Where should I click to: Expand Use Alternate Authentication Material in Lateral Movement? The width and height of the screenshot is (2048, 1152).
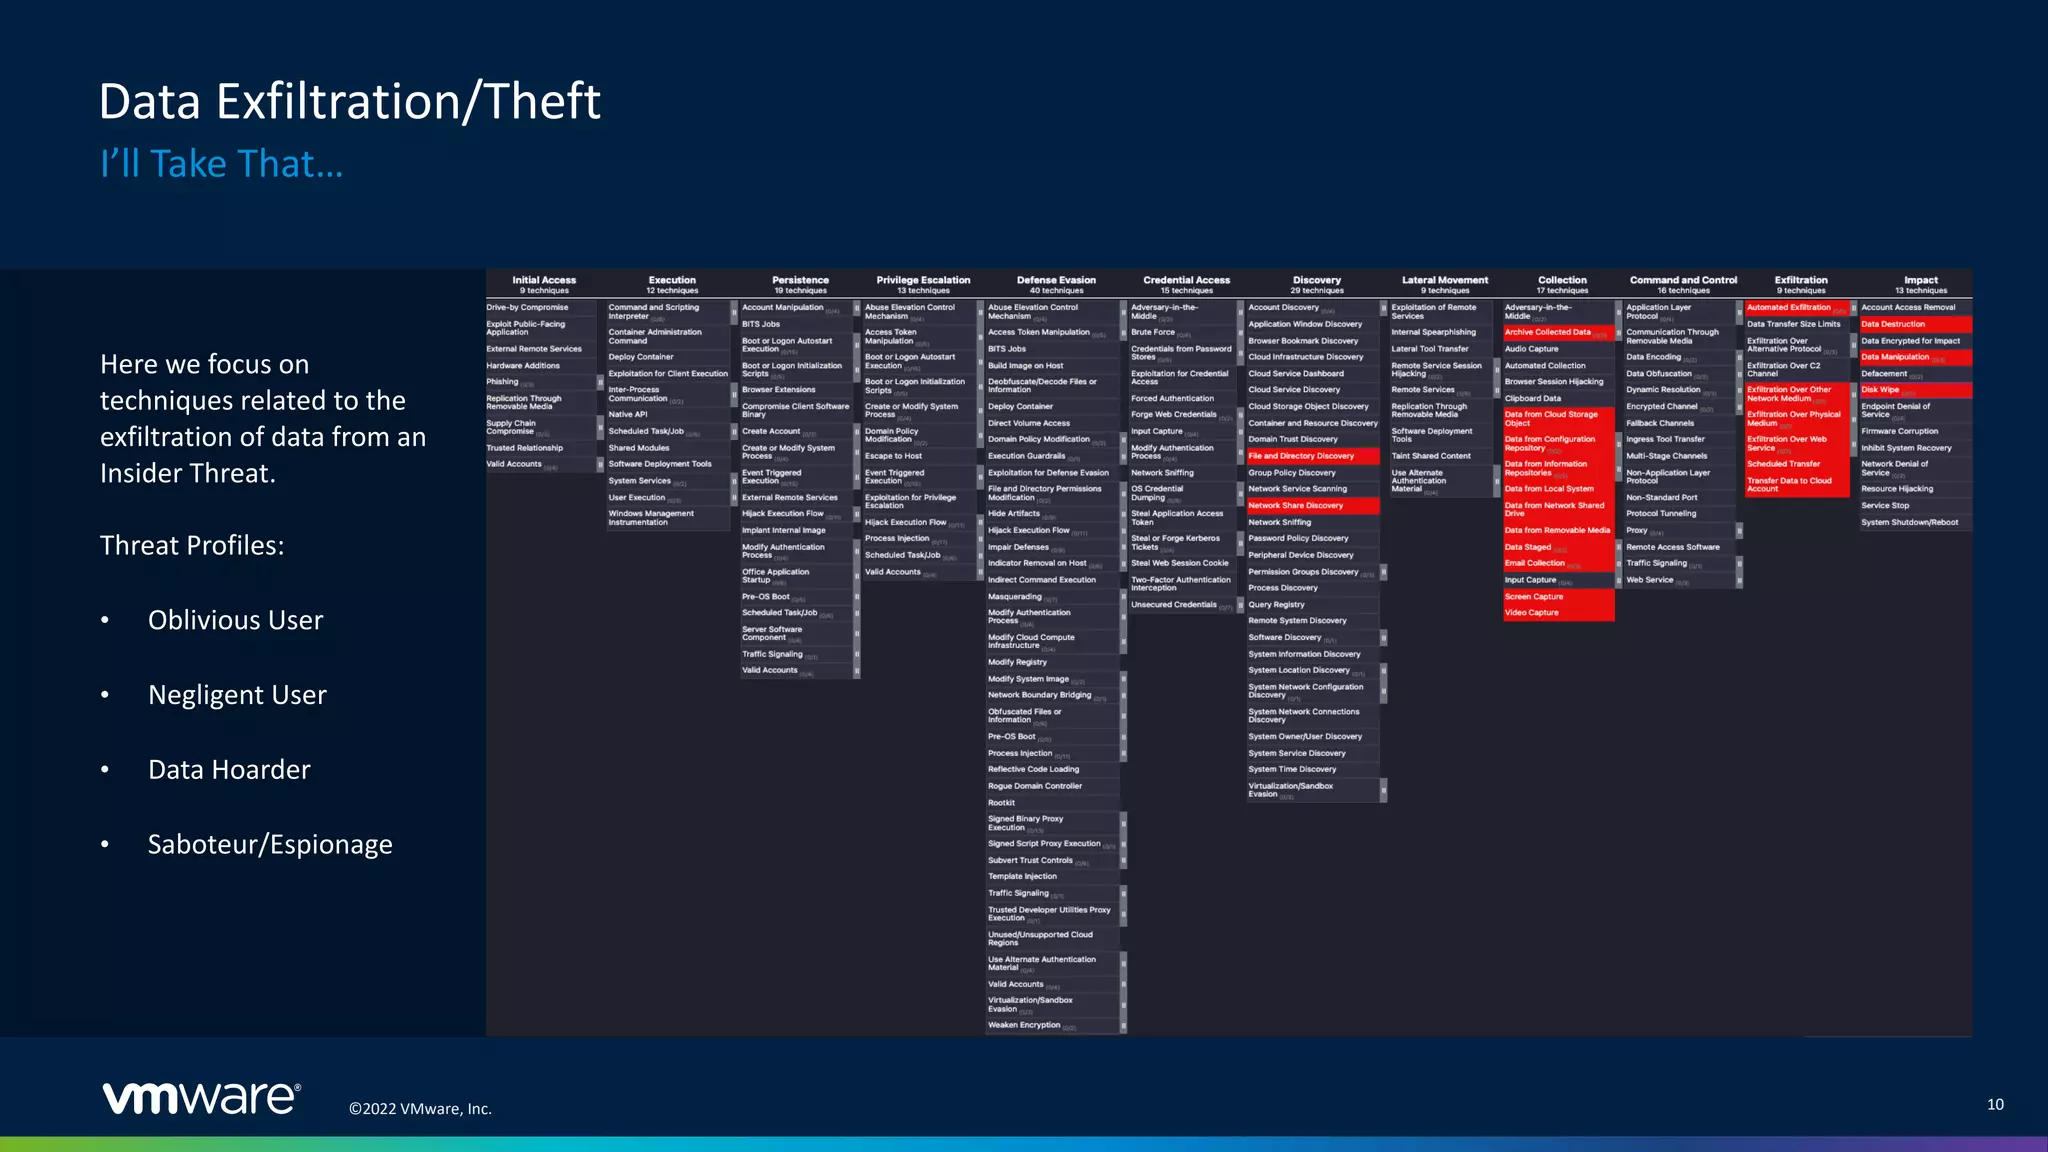[1497, 481]
